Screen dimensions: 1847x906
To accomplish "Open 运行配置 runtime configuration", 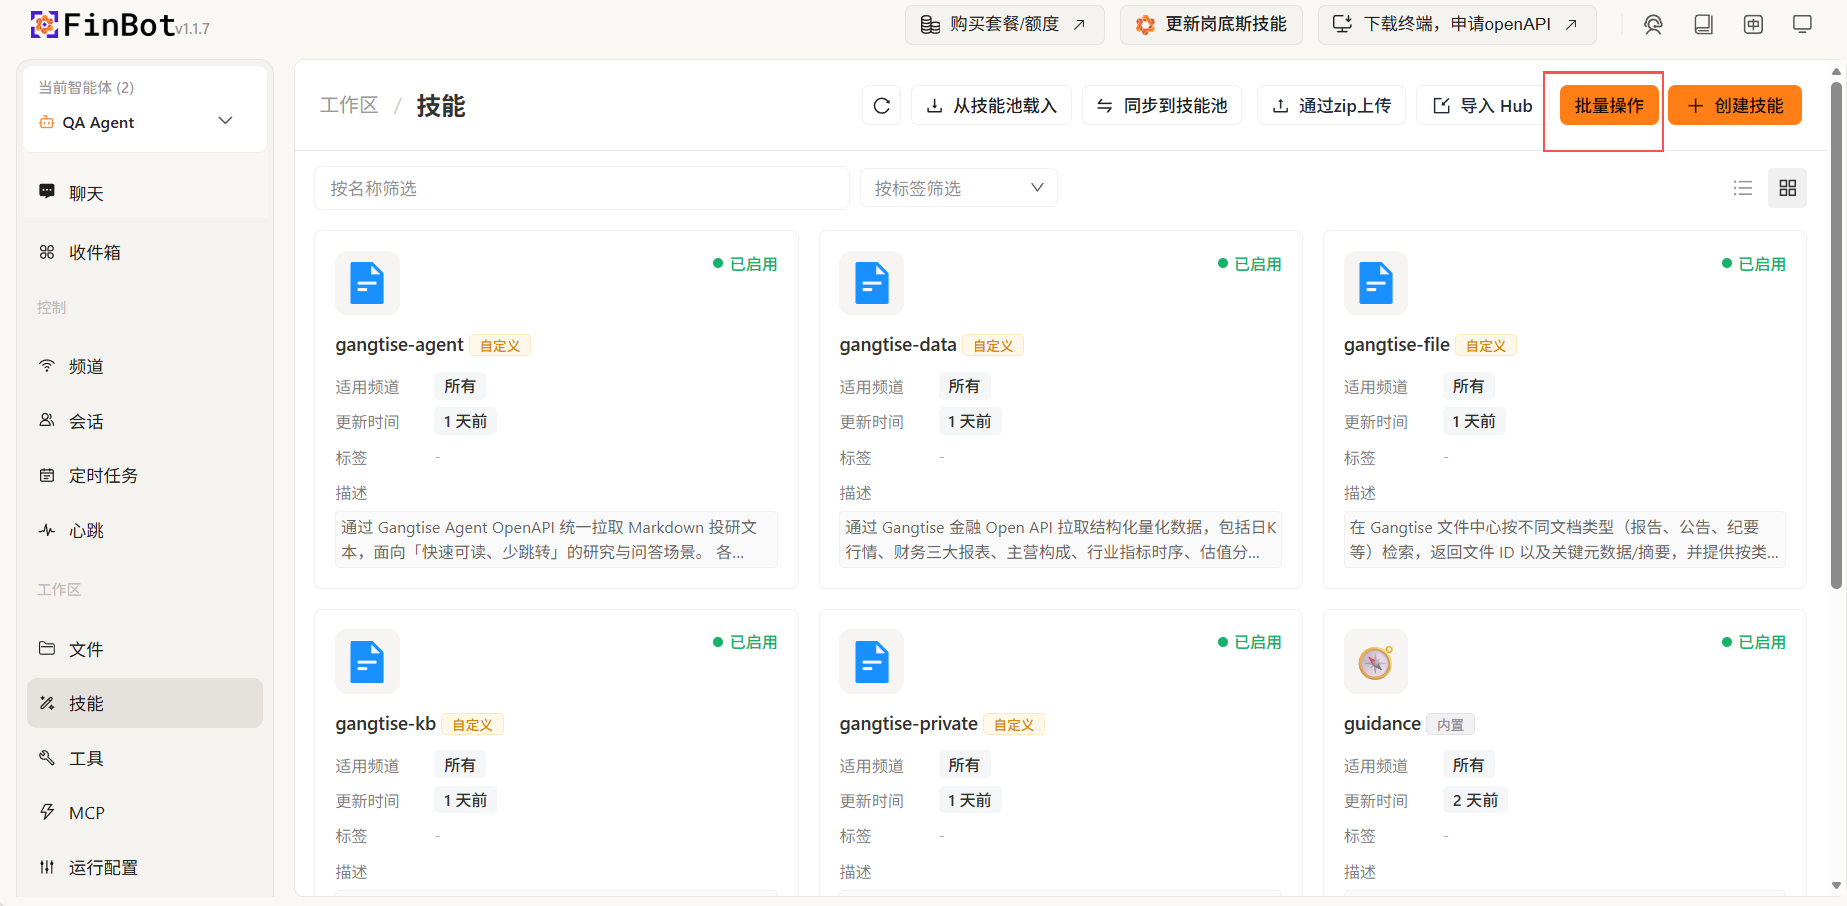I will pyautogui.click(x=145, y=867).
